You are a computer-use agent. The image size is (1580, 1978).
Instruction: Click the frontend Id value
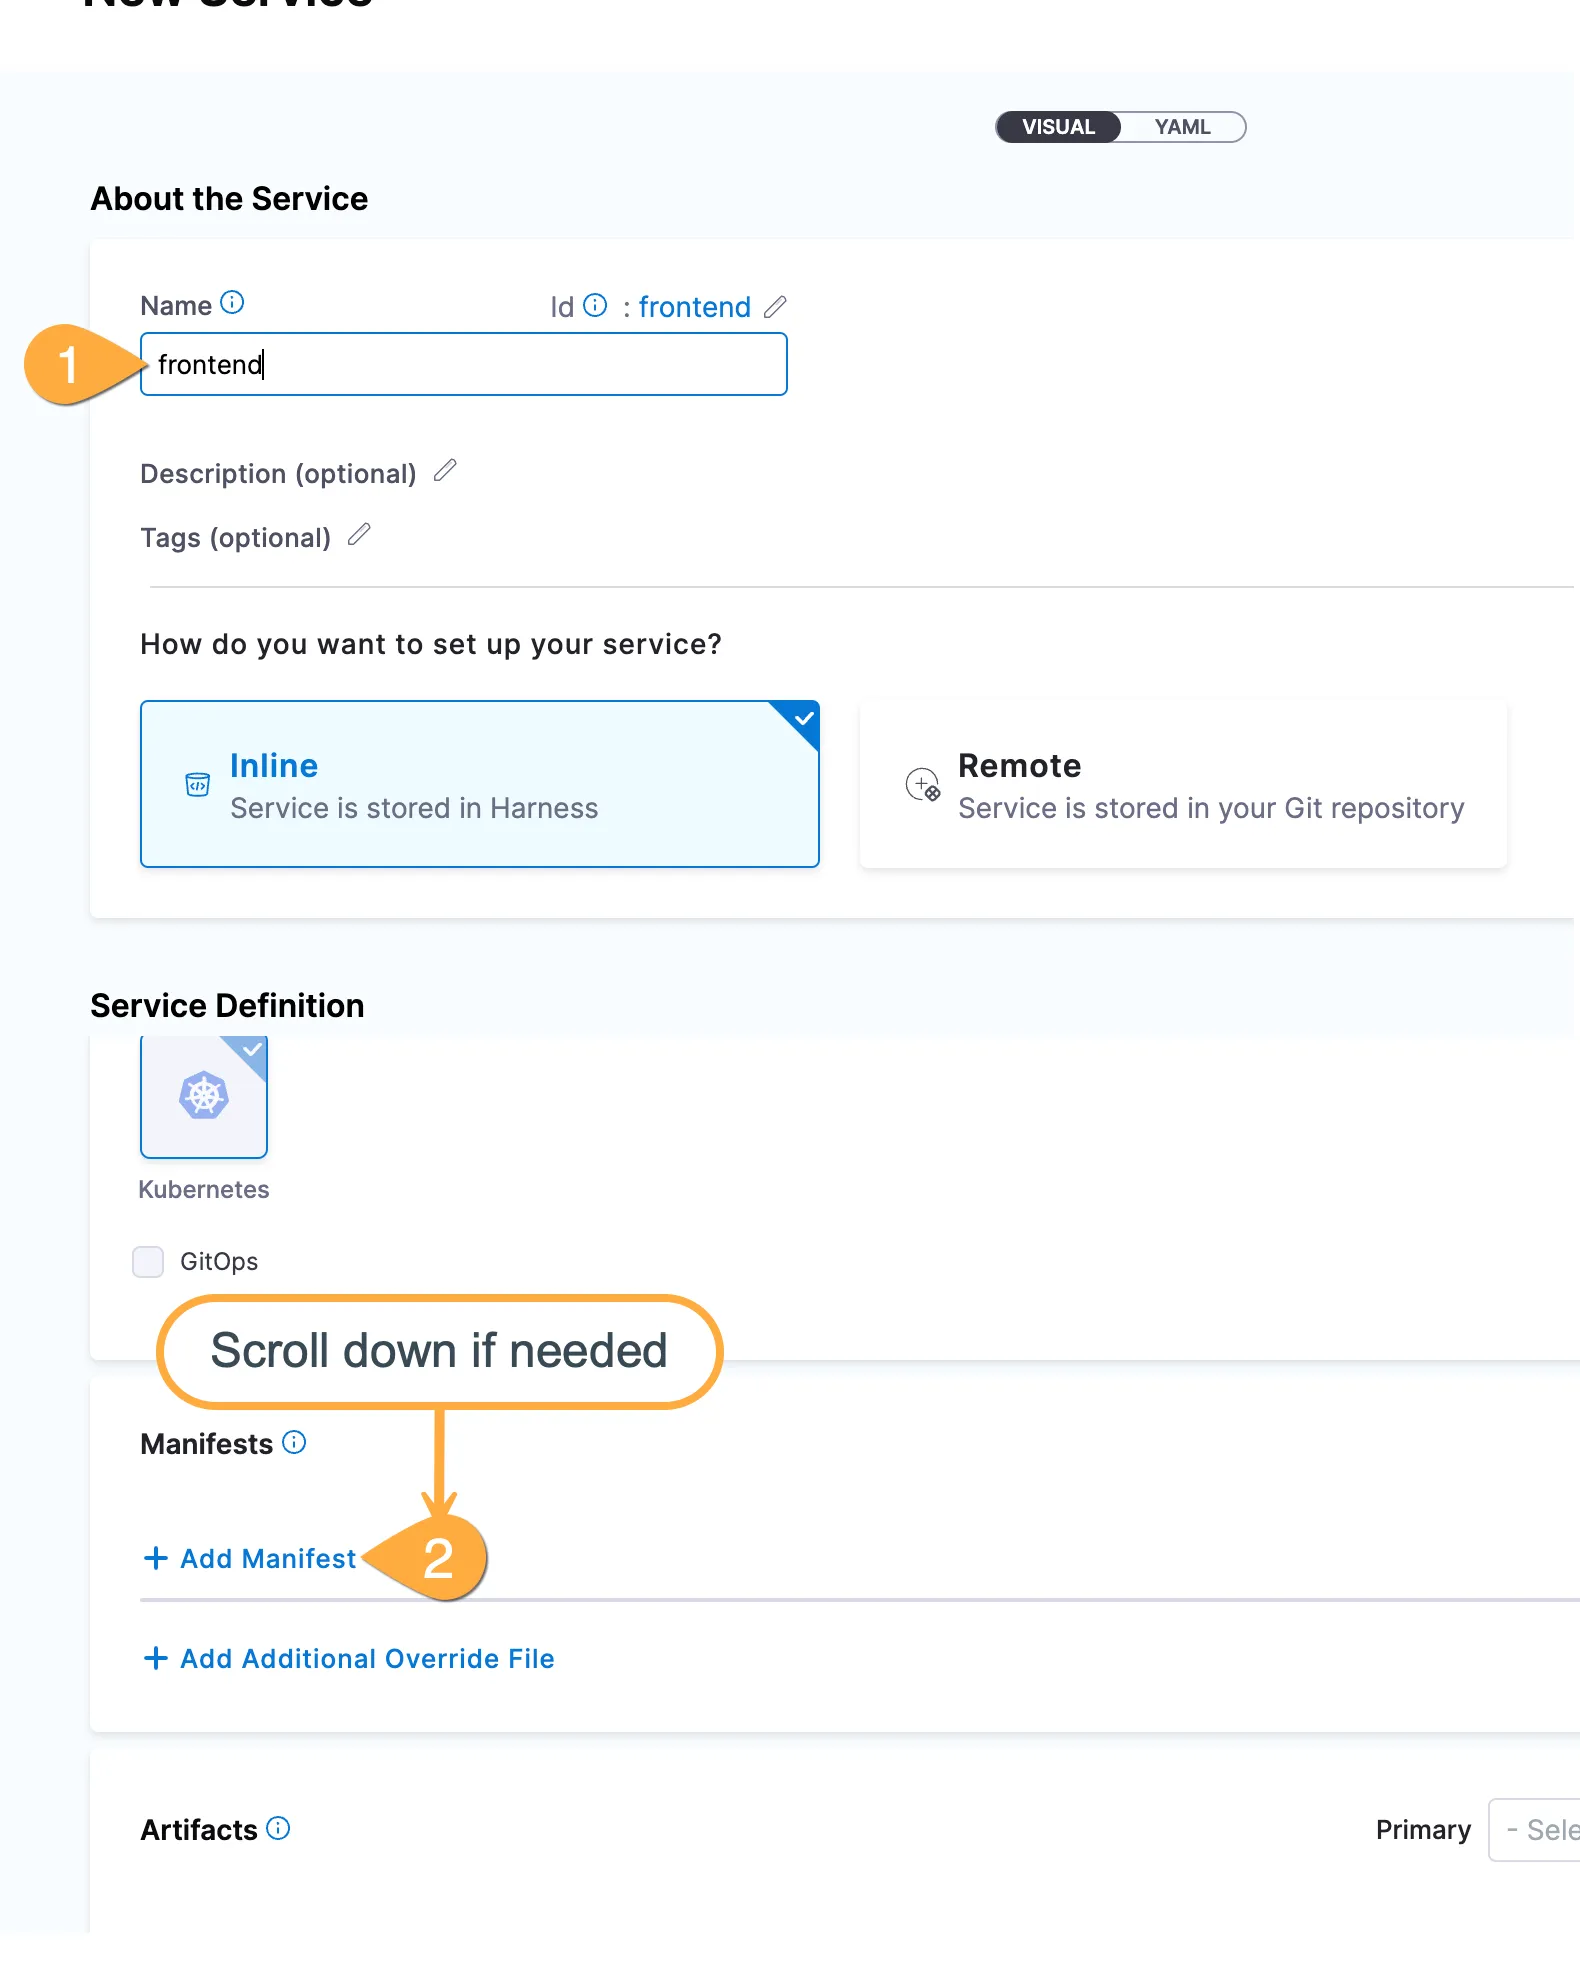(694, 307)
